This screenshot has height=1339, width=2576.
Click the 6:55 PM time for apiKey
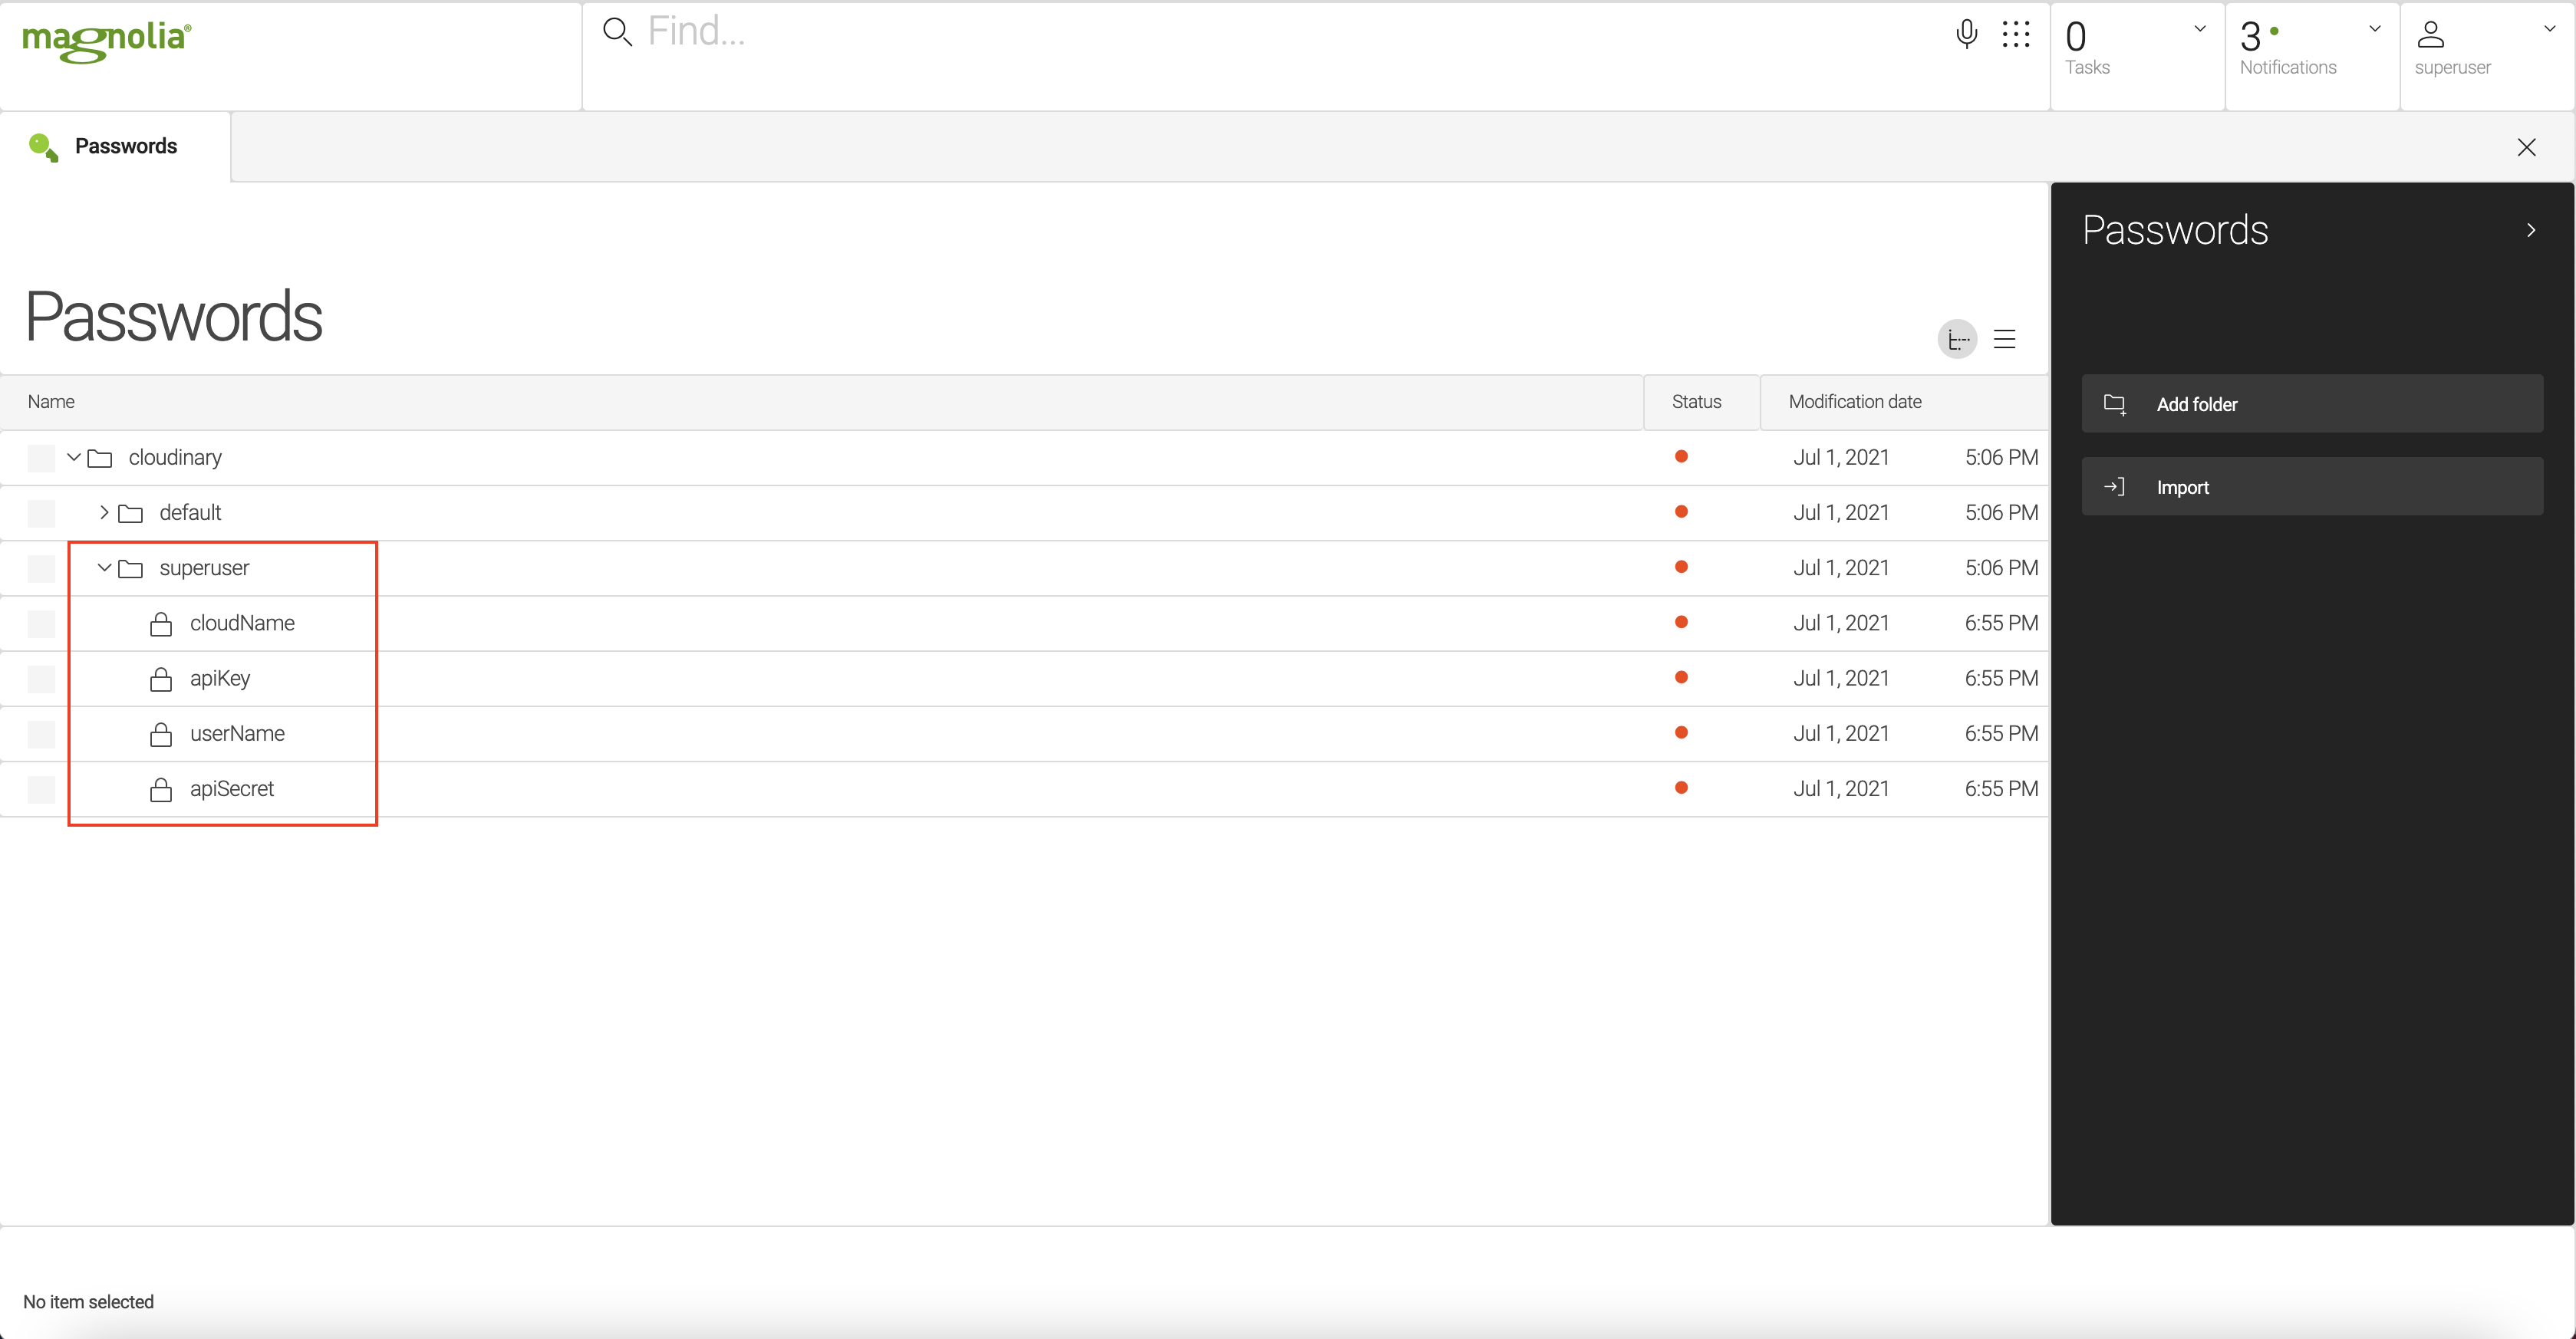(2001, 678)
